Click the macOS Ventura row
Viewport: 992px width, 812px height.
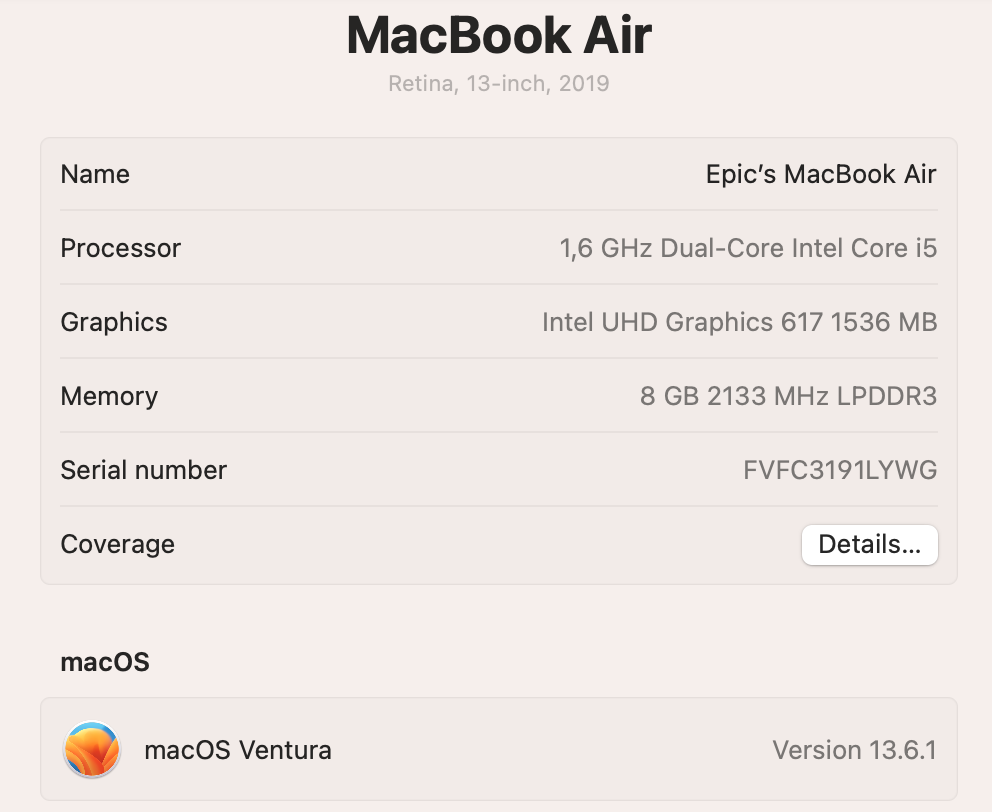click(x=498, y=749)
